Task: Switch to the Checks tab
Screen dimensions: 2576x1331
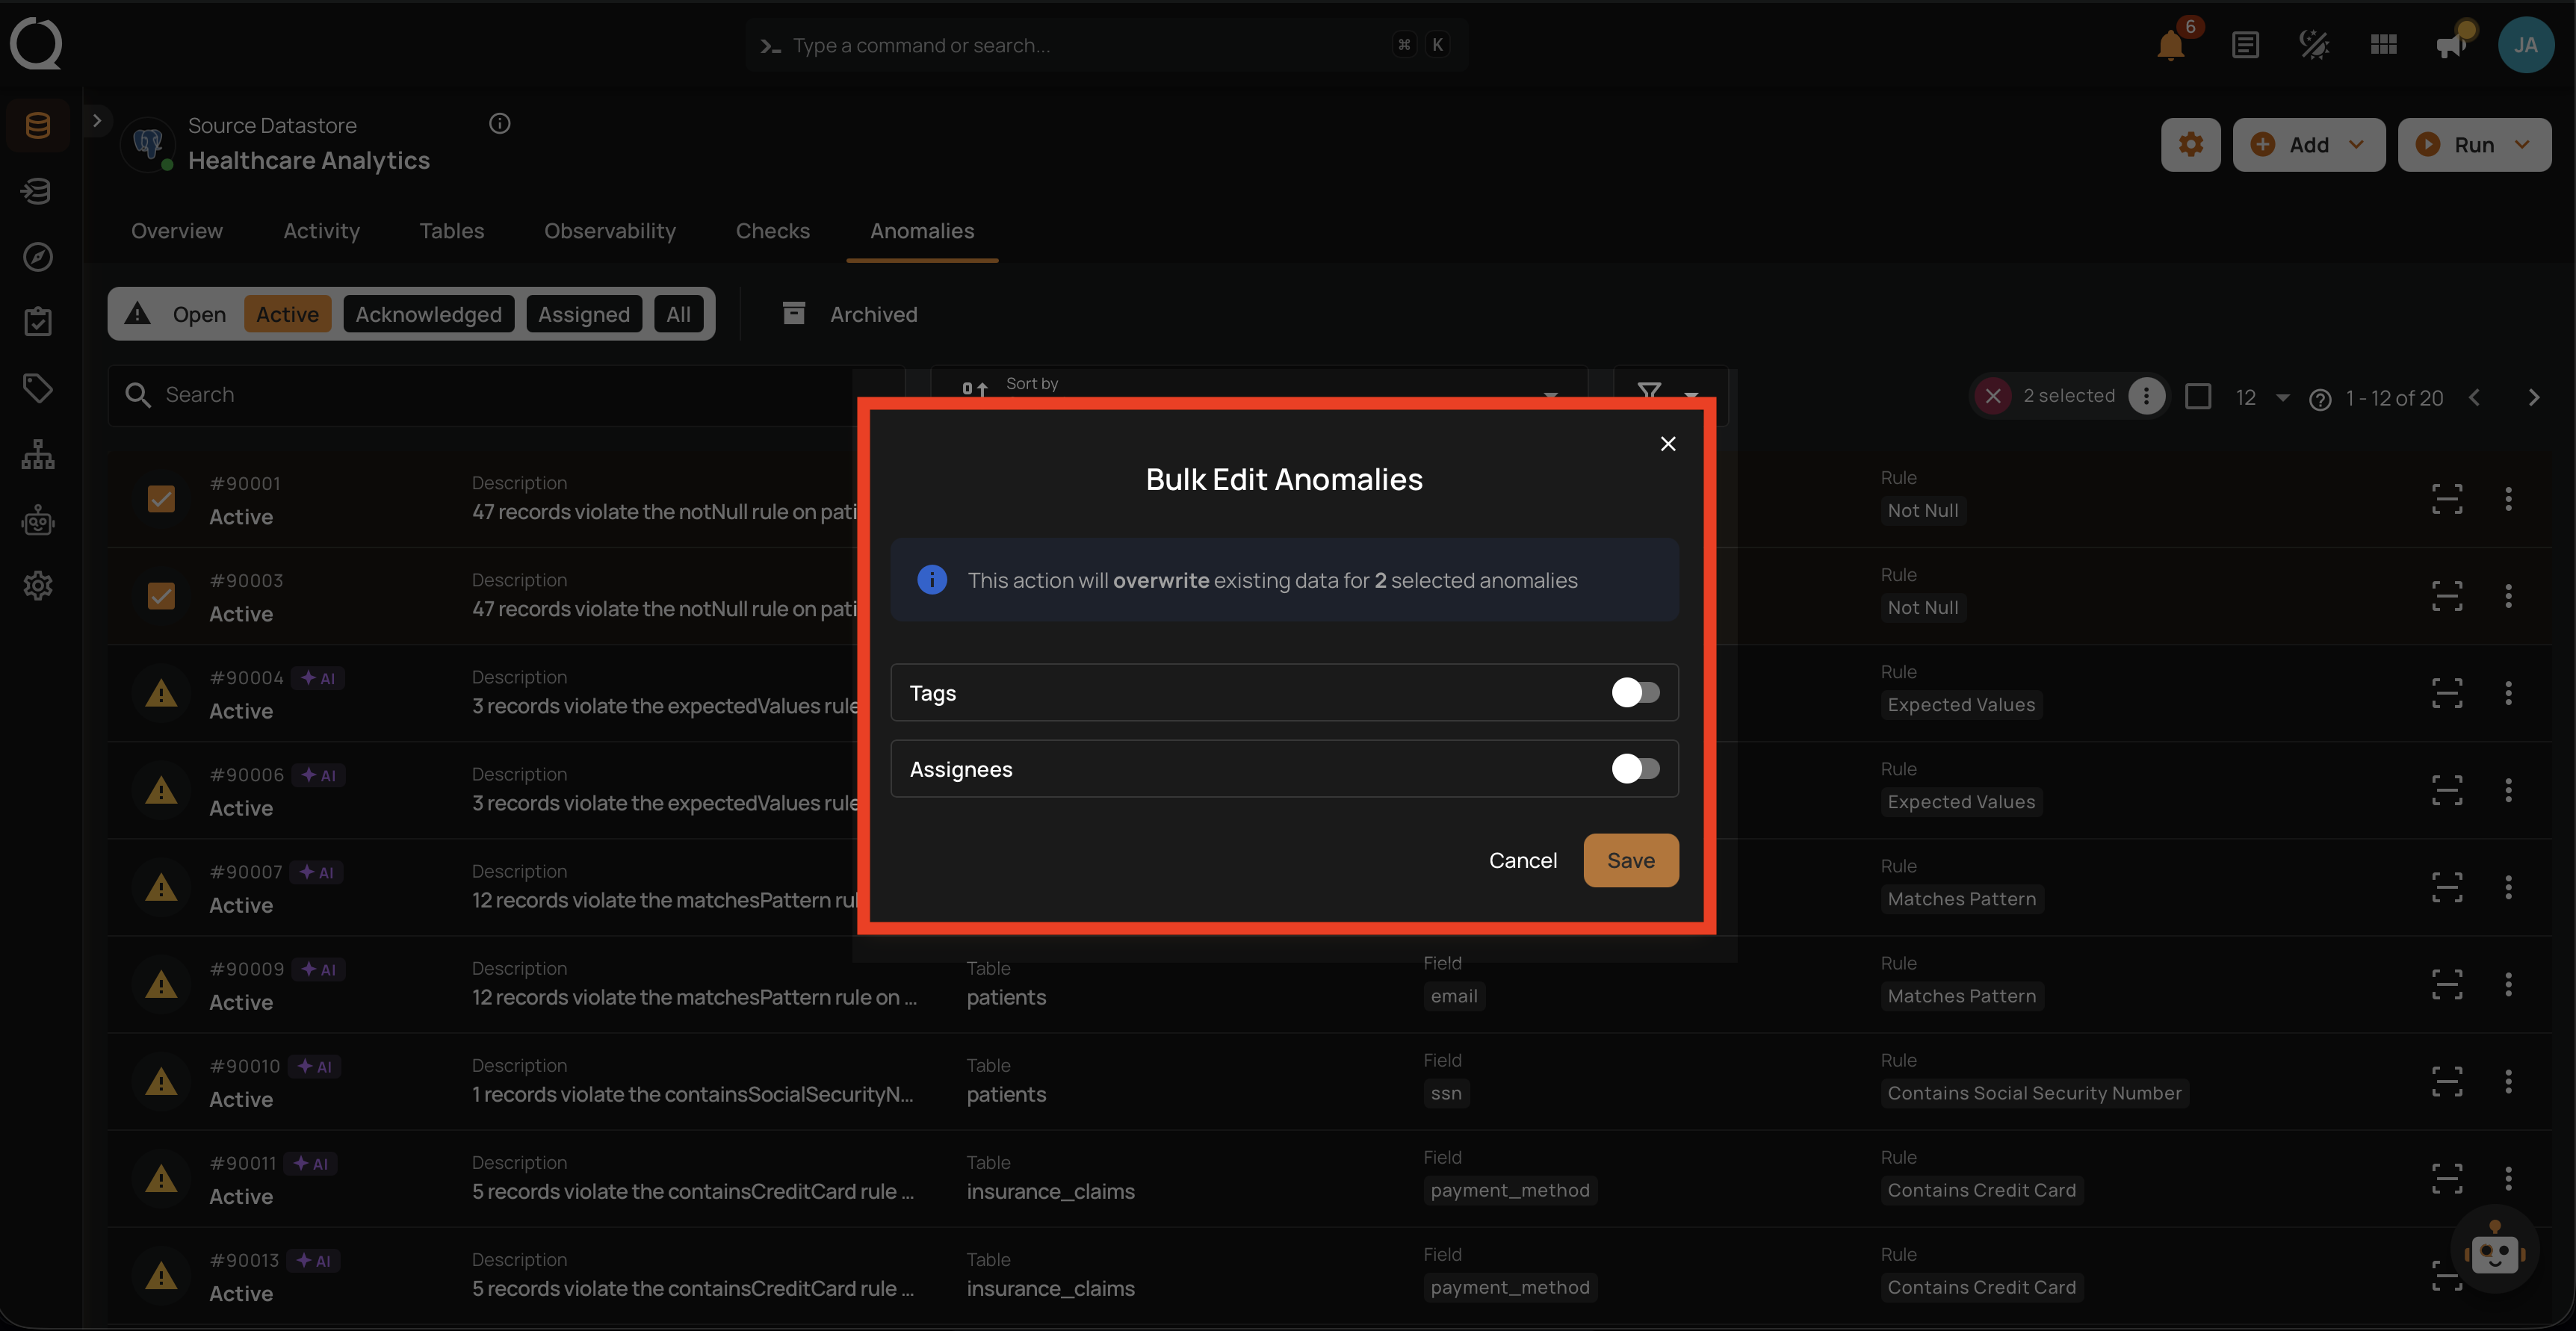Action: [x=772, y=231]
